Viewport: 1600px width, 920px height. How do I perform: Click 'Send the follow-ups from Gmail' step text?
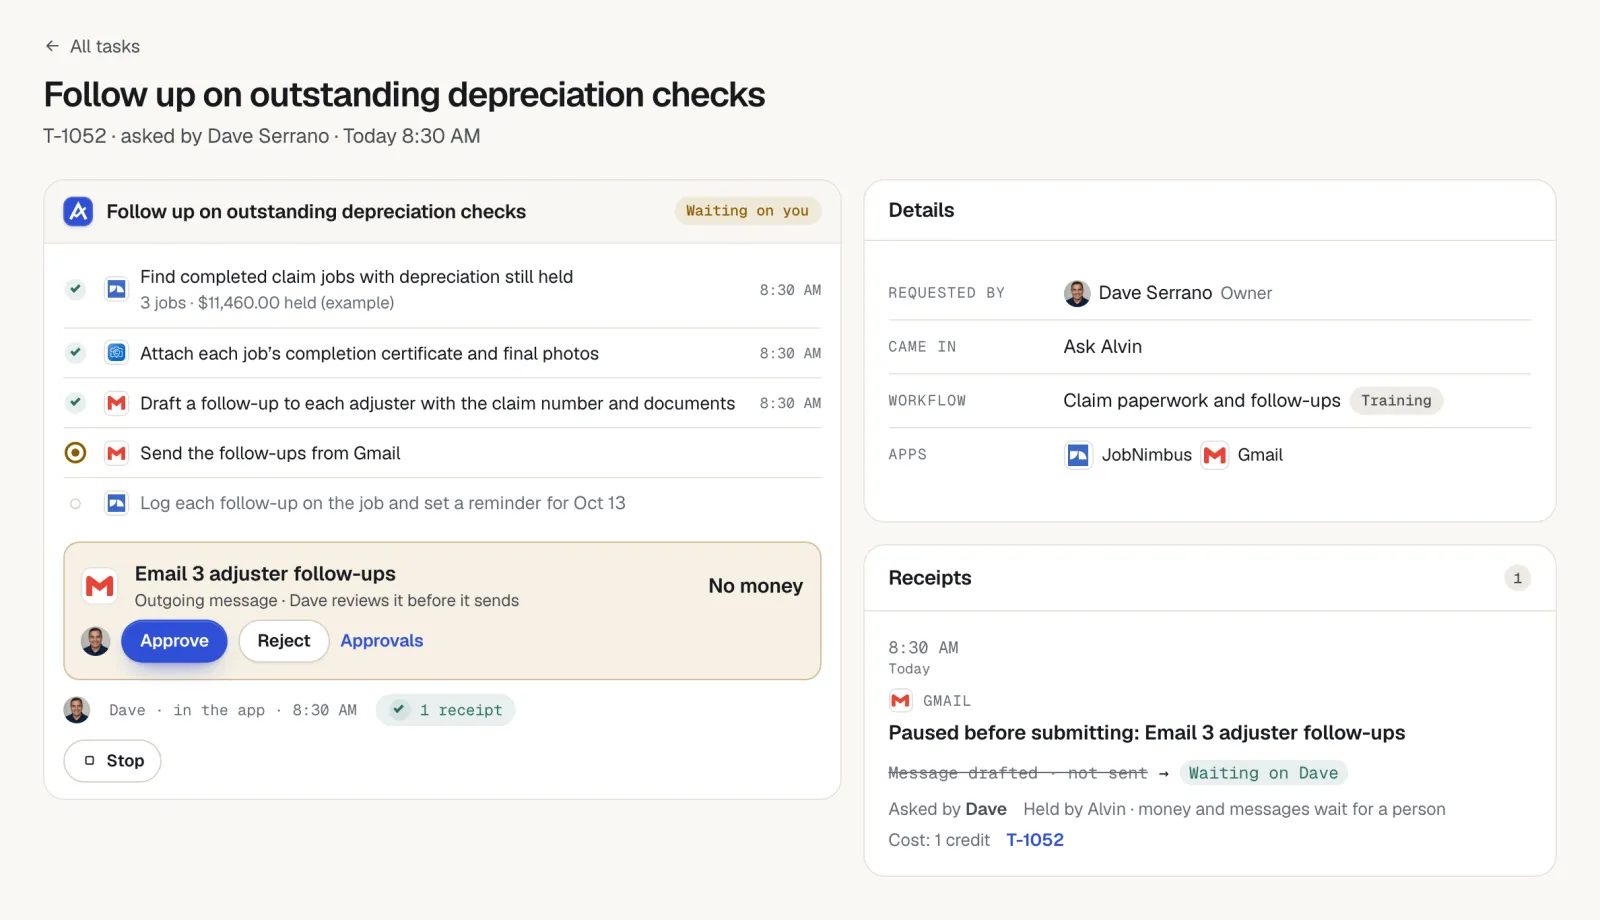270,453
